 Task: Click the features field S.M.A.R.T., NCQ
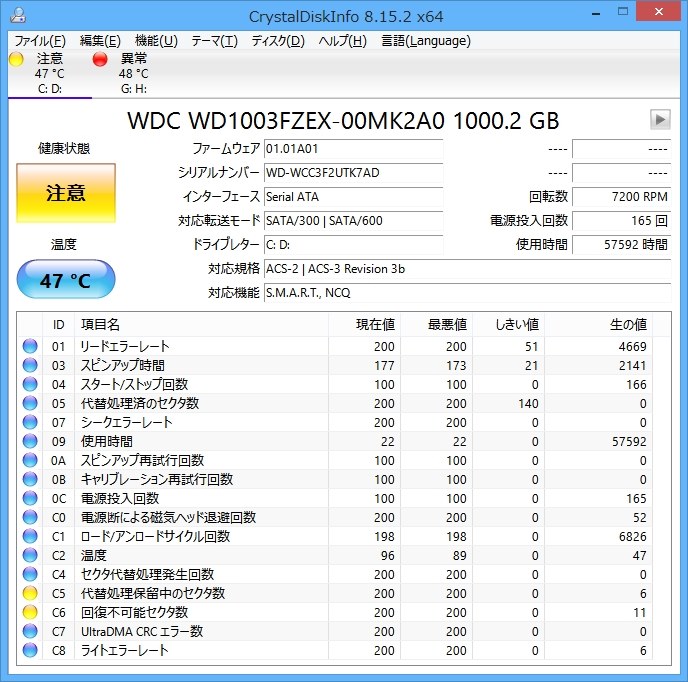coord(468,292)
